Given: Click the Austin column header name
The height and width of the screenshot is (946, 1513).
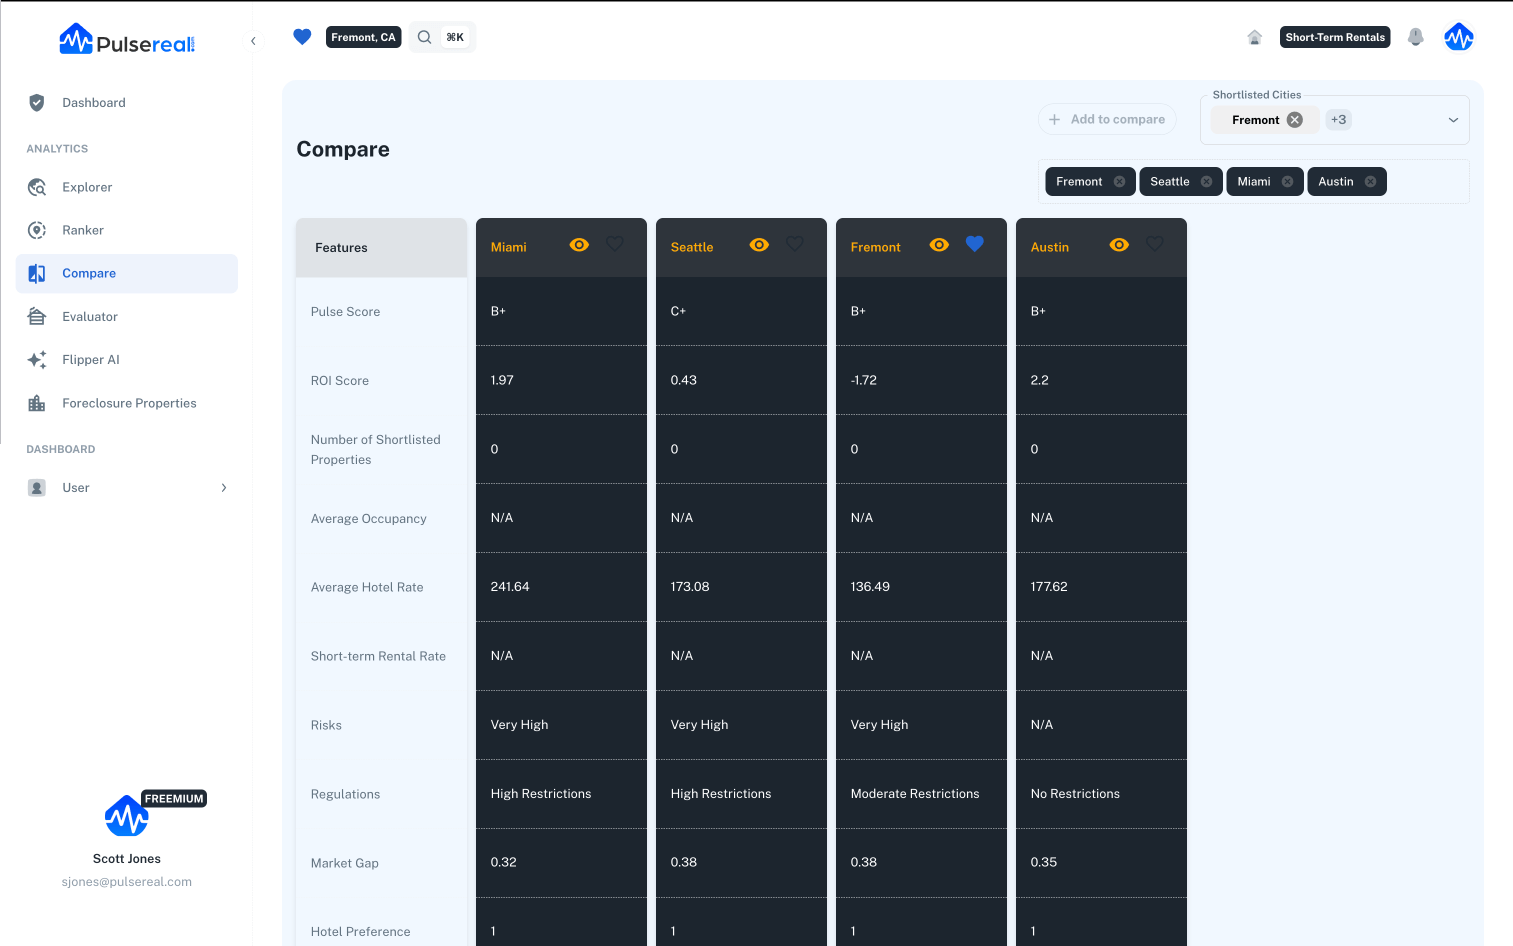Looking at the screenshot, I should [x=1050, y=247].
